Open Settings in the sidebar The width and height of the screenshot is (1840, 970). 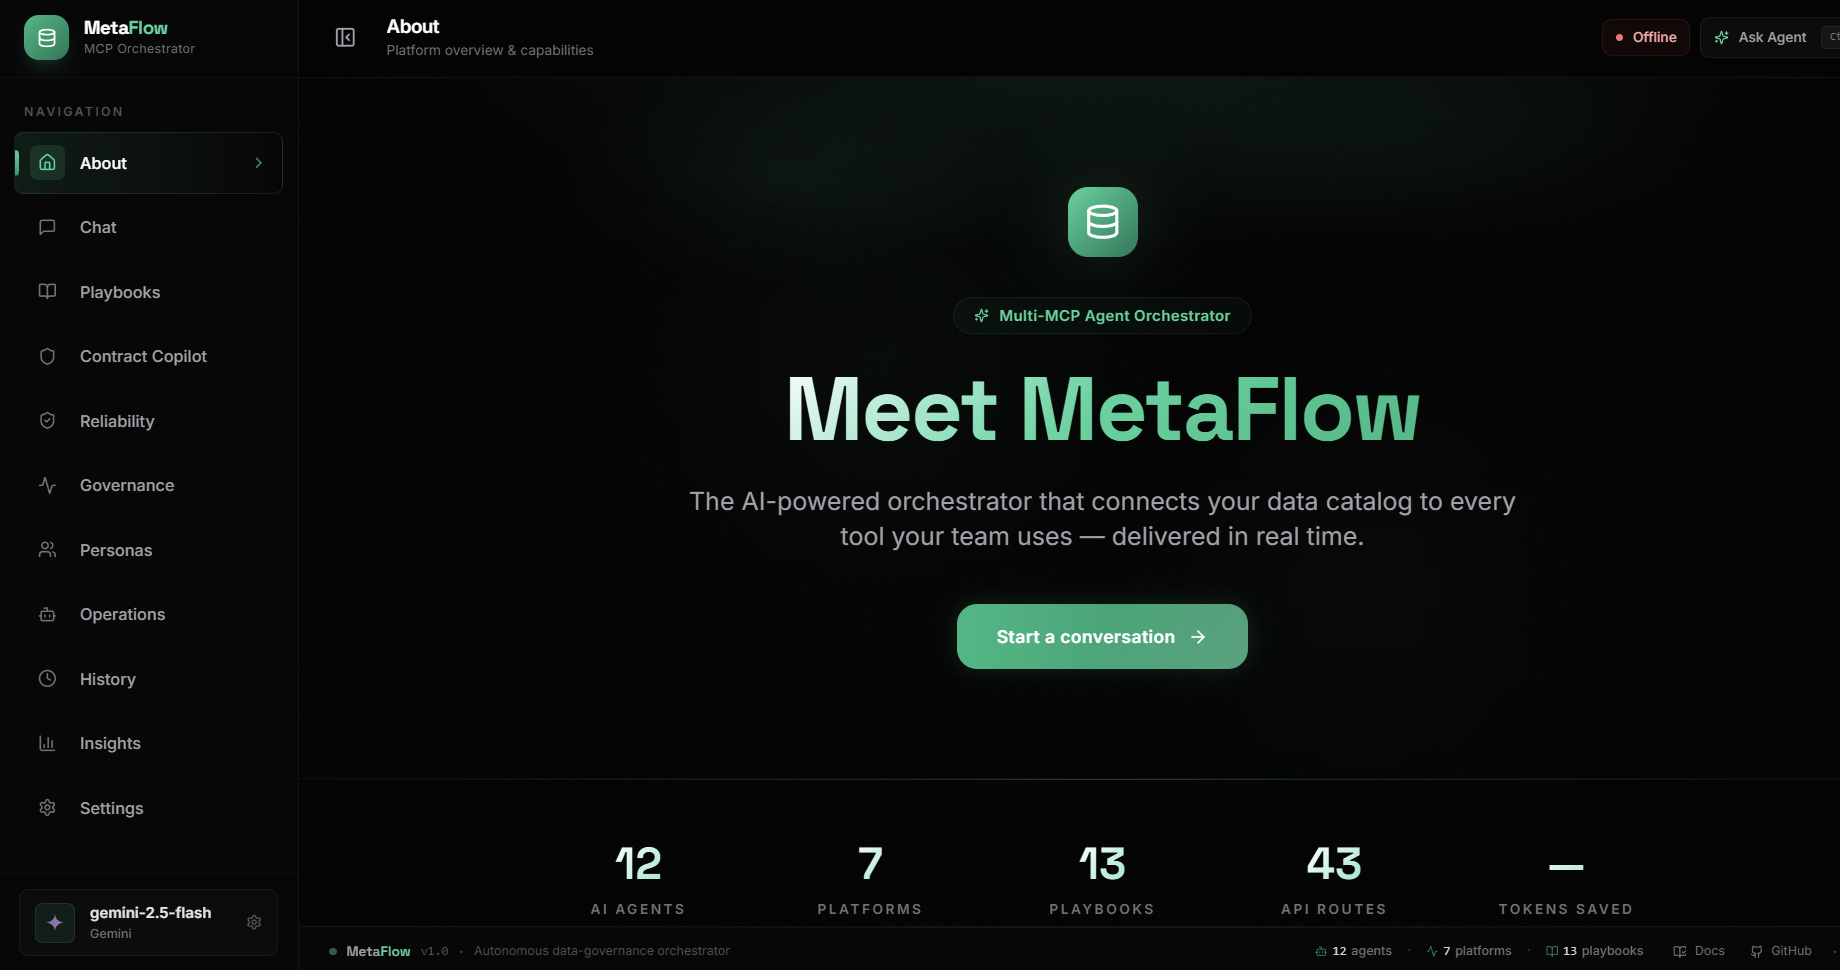click(x=149, y=808)
